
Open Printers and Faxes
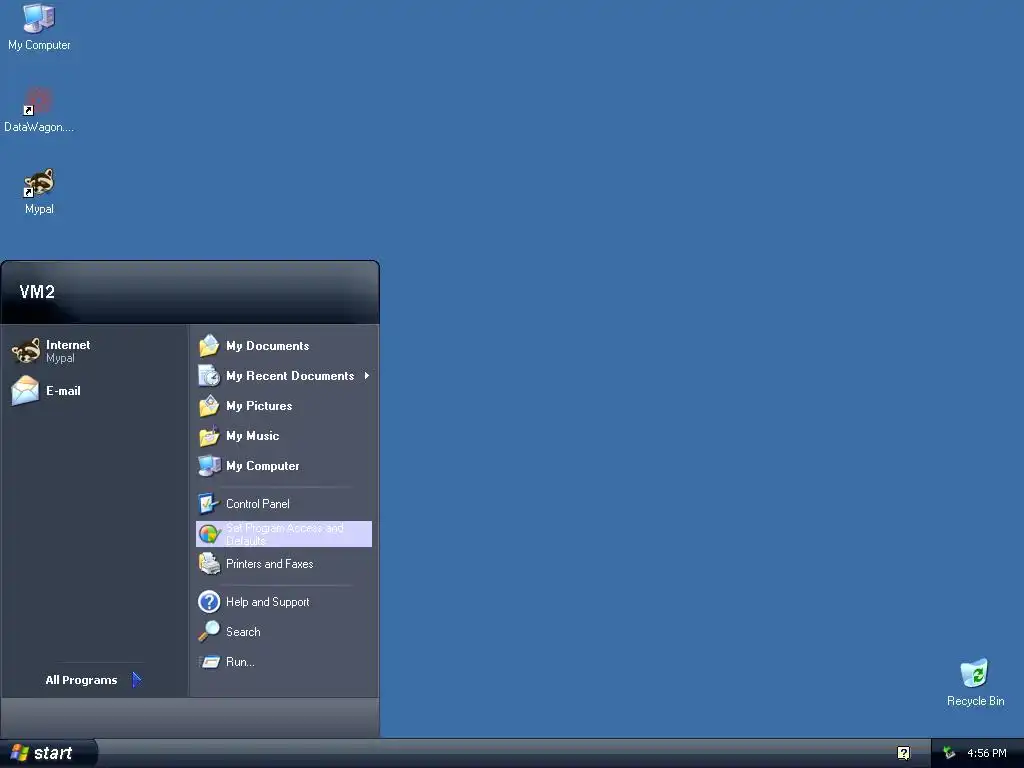point(284,564)
